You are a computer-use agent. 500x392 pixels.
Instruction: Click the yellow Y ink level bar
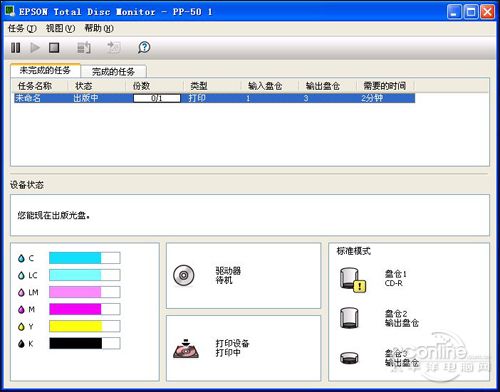tap(85, 326)
